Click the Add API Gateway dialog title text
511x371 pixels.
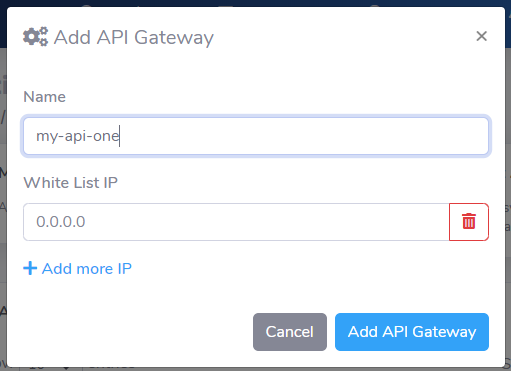click(x=134, y=37)
